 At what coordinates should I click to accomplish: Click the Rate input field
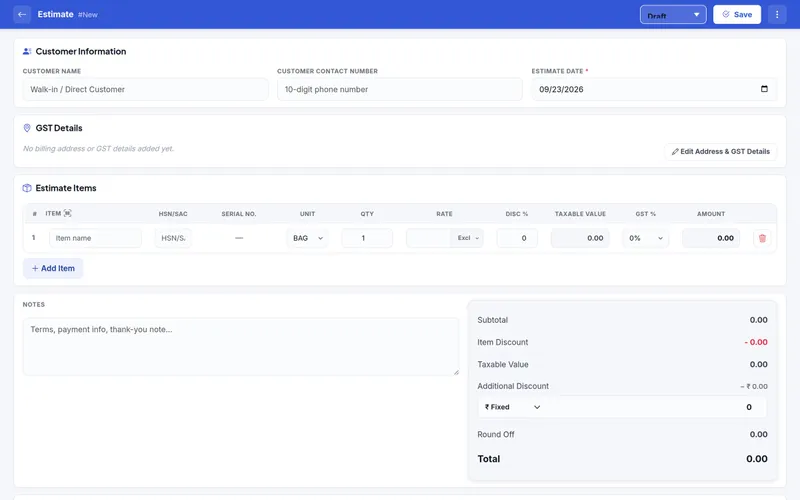point(429,238)
